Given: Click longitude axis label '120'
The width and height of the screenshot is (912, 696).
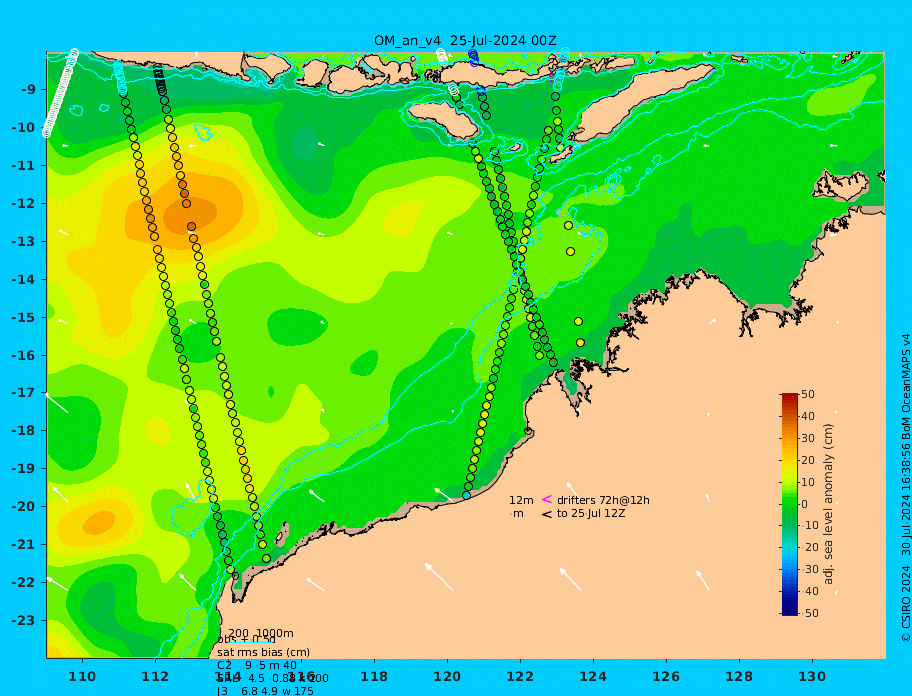Looking at the screenshot, I should (447, 677).
